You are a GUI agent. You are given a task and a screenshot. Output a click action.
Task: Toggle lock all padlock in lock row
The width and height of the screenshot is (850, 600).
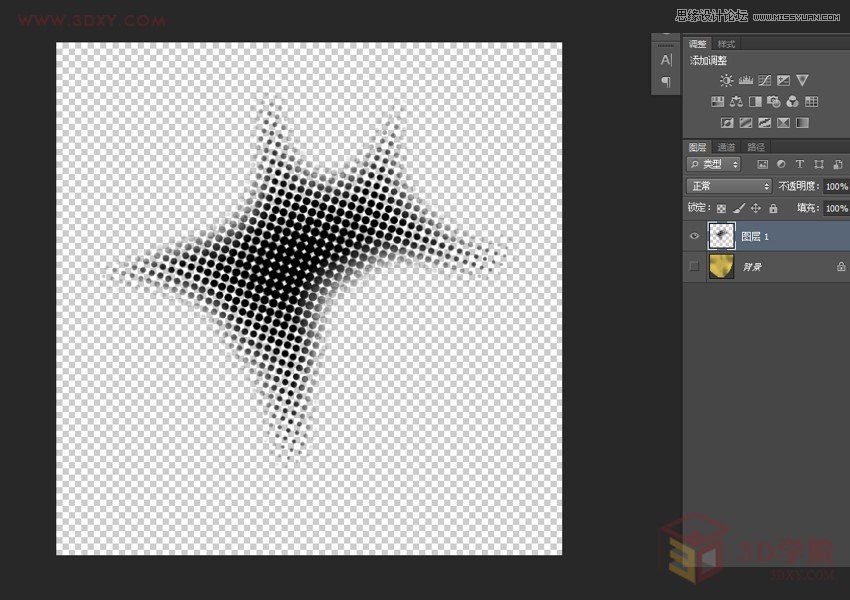(x=773, y=208)
